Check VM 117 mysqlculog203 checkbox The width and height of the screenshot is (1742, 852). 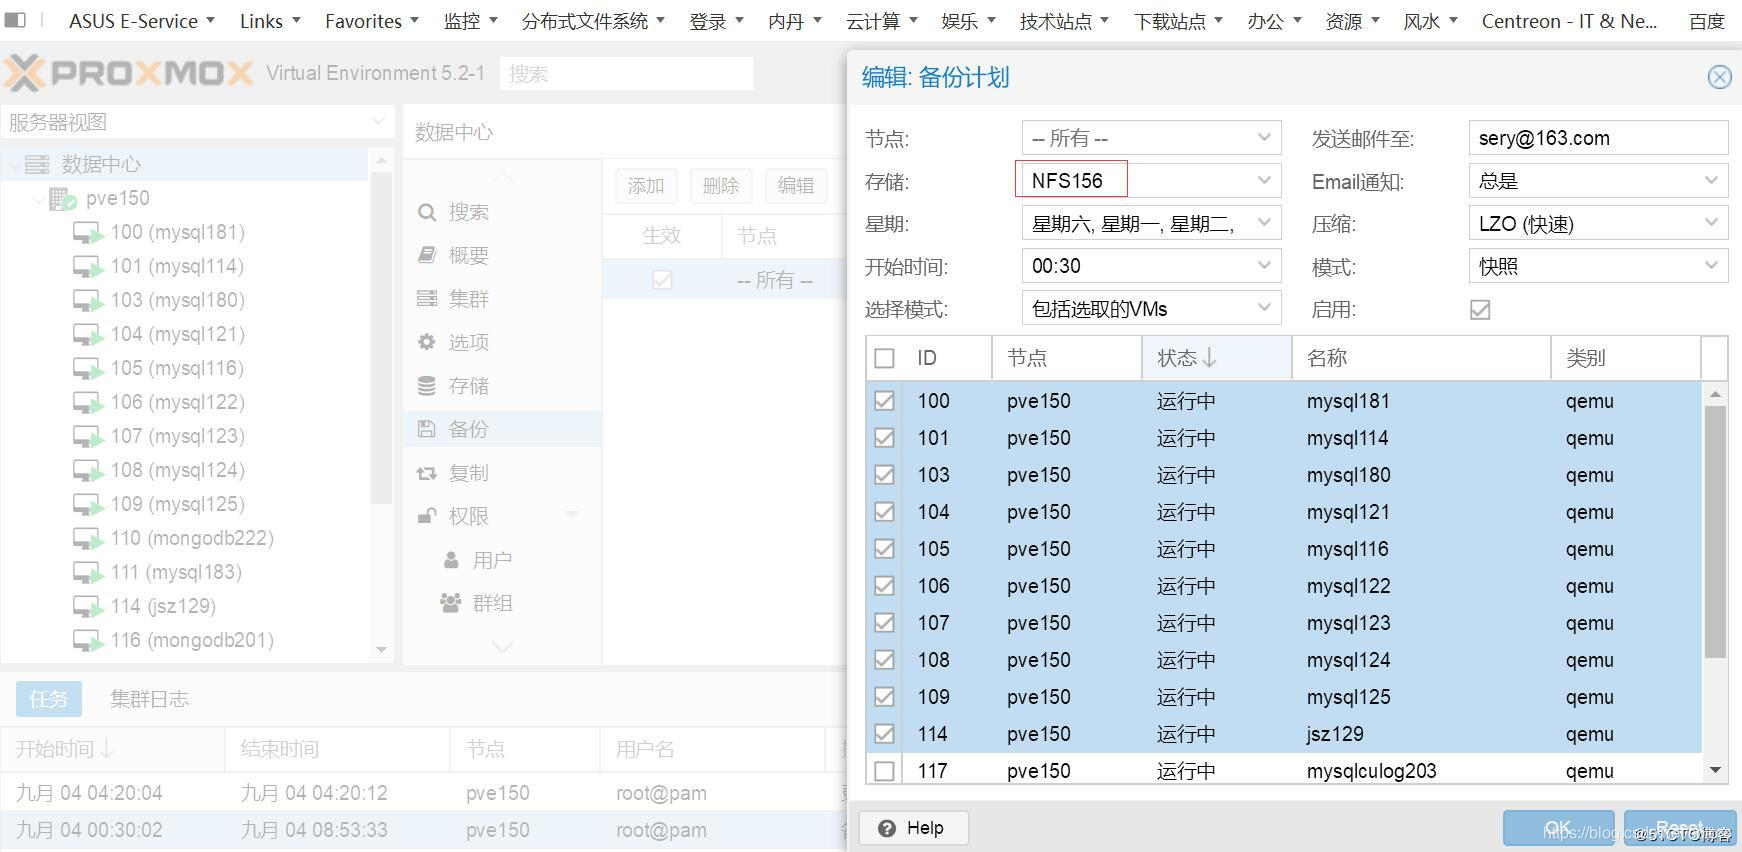click(884, 771)
